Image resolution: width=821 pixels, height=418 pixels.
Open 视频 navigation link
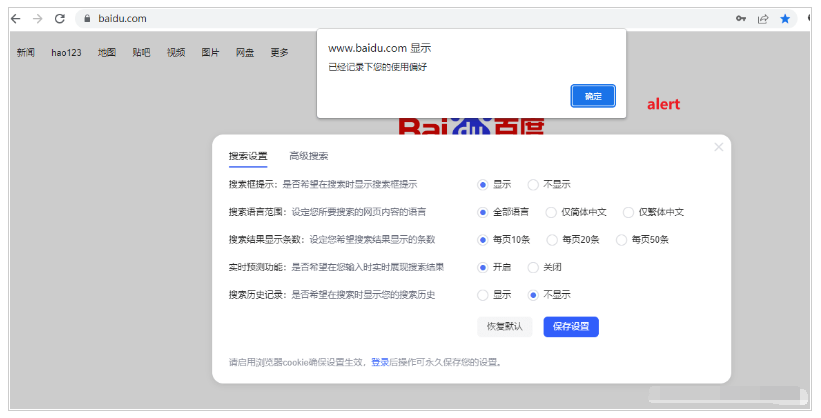point(176,52)
